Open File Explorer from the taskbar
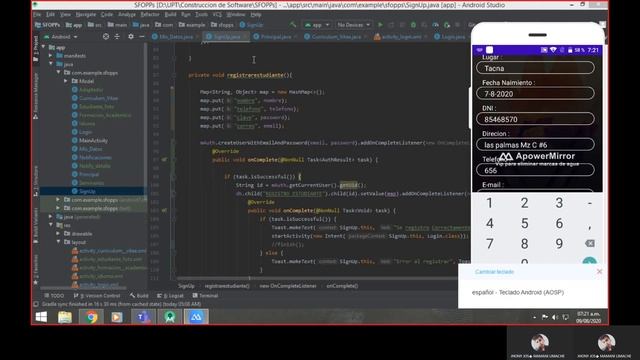This screenshot has height=360, width=640. click(65, 317)
